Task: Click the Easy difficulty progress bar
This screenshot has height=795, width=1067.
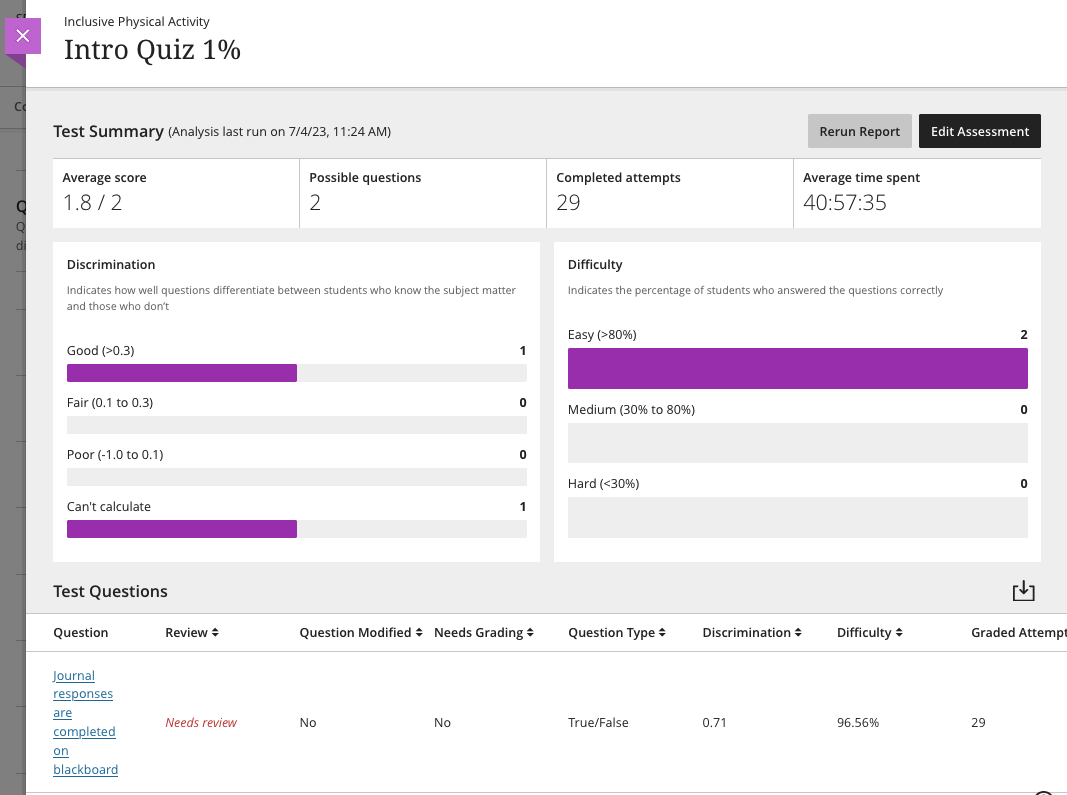Action: [x=797, y=368]
